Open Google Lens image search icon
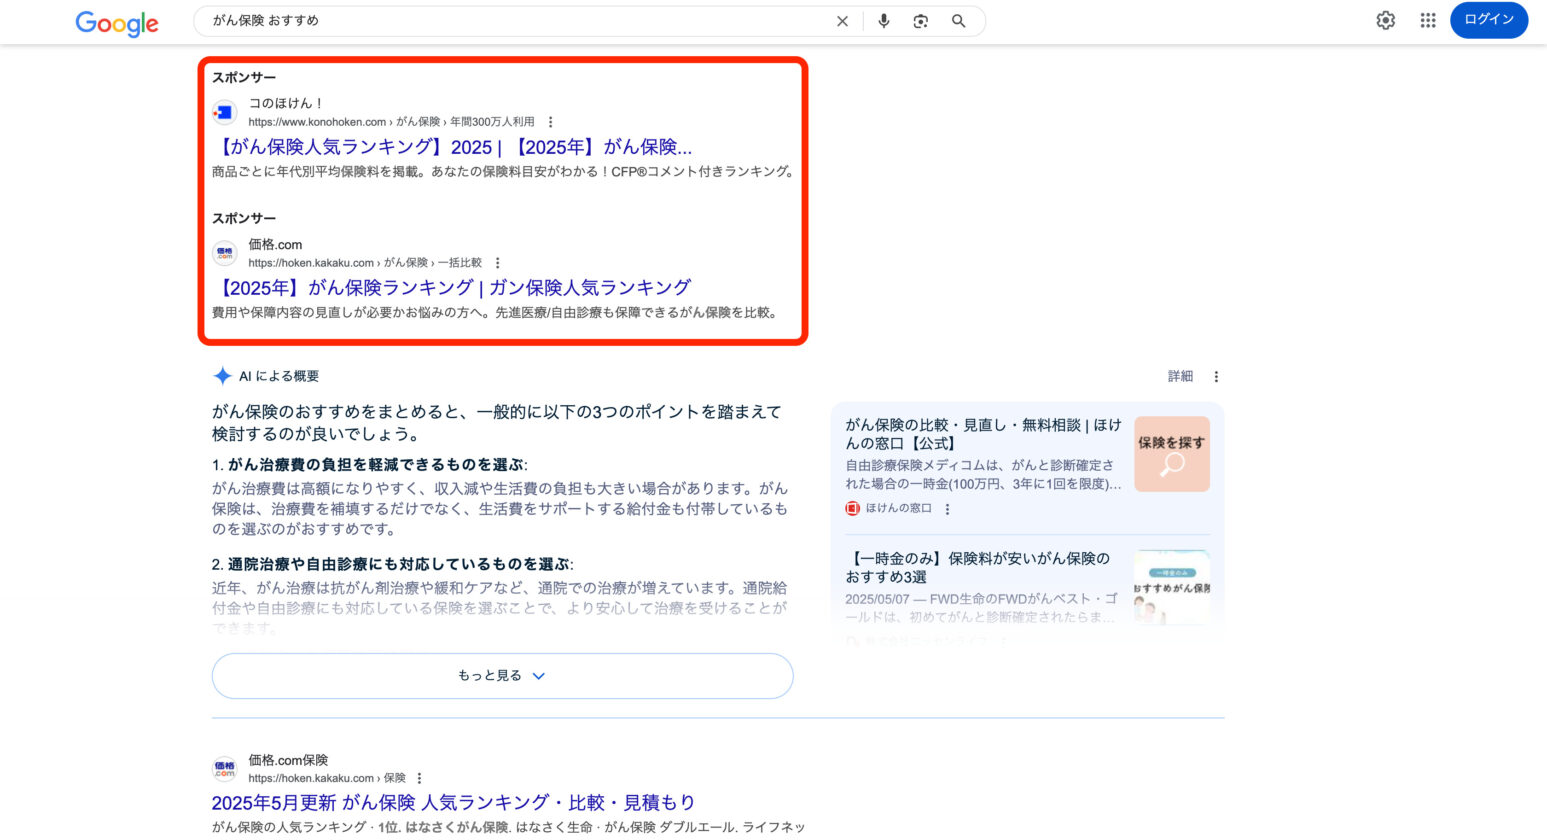Screen dimensions: 1547x840 921,21
